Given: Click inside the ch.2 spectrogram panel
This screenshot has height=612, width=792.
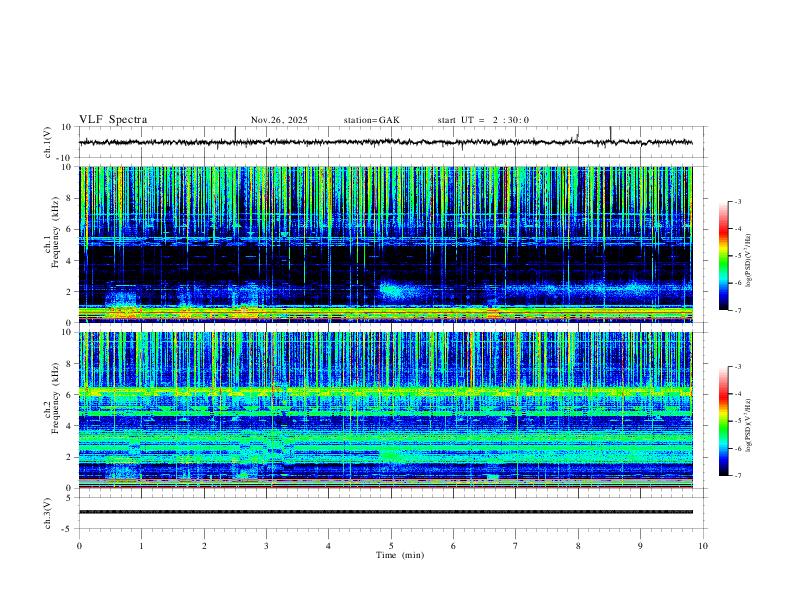Looking at the screenshot, I should pos(385,410).
